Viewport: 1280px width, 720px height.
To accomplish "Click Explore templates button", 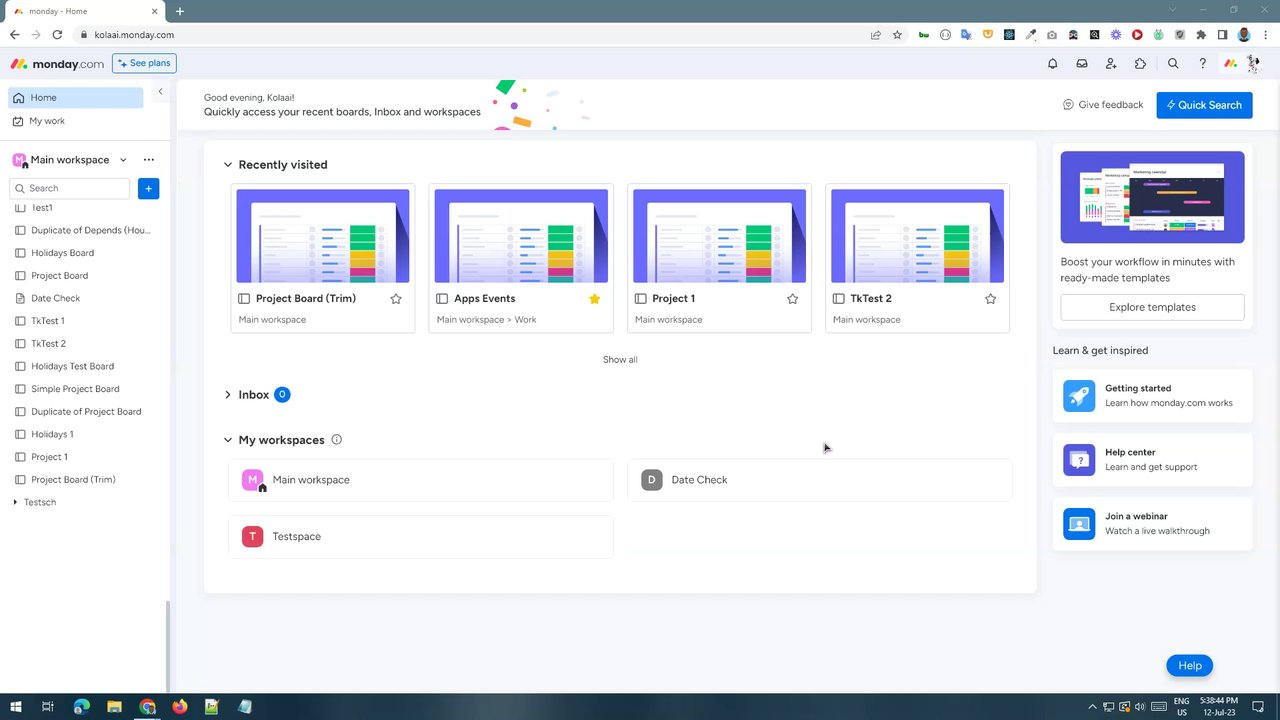I will 1152,307.
